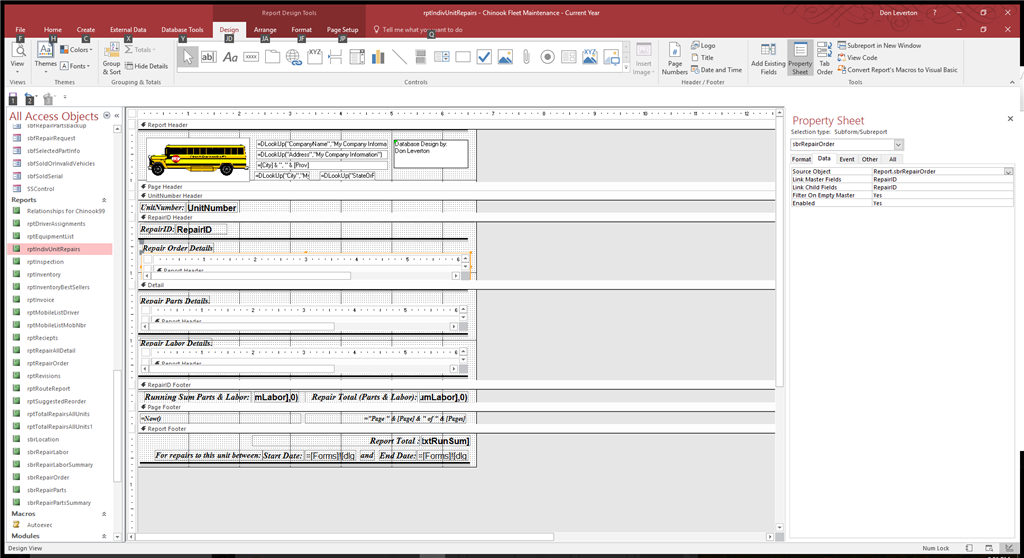This screenshot has width=1024, height=558.
Task: Convert Report's Macros to Visual Basic
Action: [x=897, y=70]
